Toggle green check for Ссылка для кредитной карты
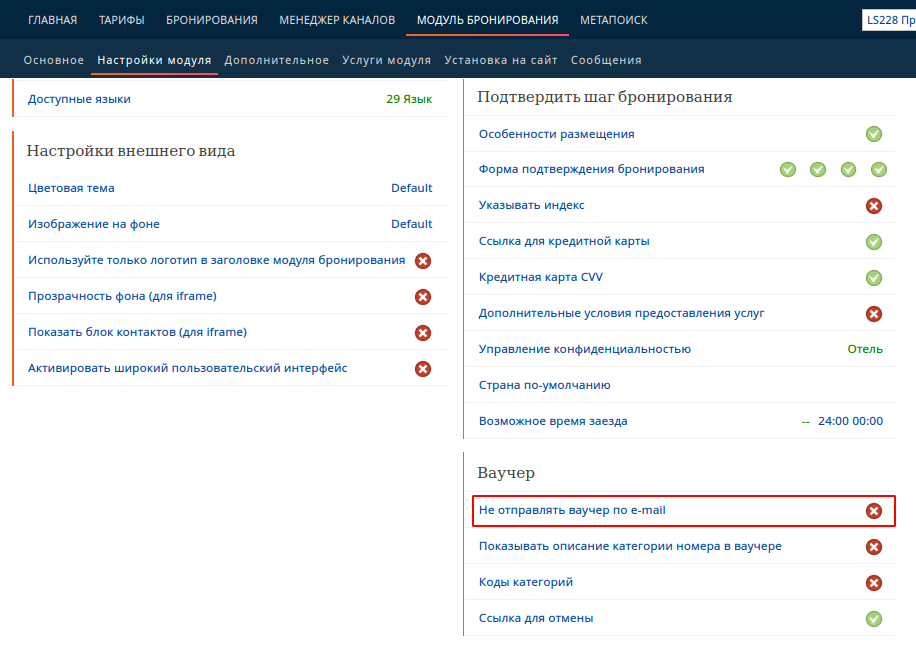Screen dimensions: 916x667 pyautogui.click(x=874, y=242)
